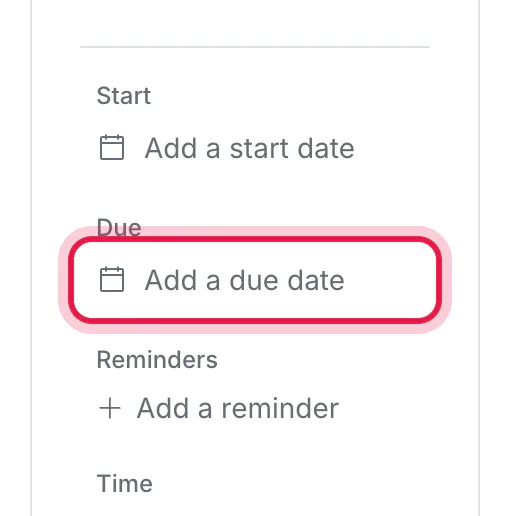Choose the Add a reminder button
510x516 pixels.
pos(219,408)
